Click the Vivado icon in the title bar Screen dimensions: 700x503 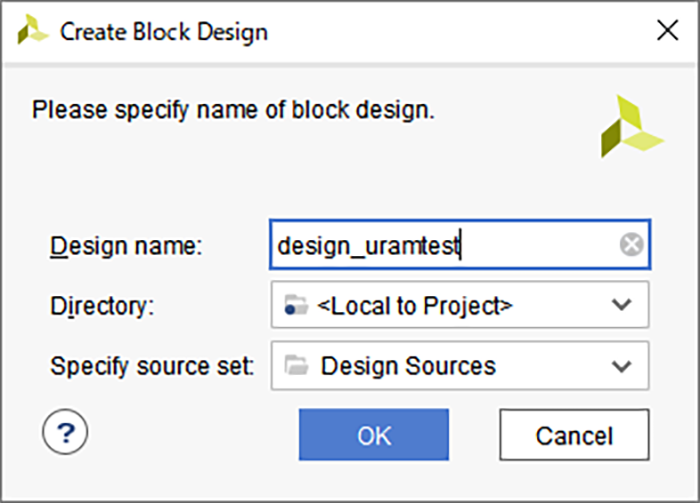click(x=32, y=30)
